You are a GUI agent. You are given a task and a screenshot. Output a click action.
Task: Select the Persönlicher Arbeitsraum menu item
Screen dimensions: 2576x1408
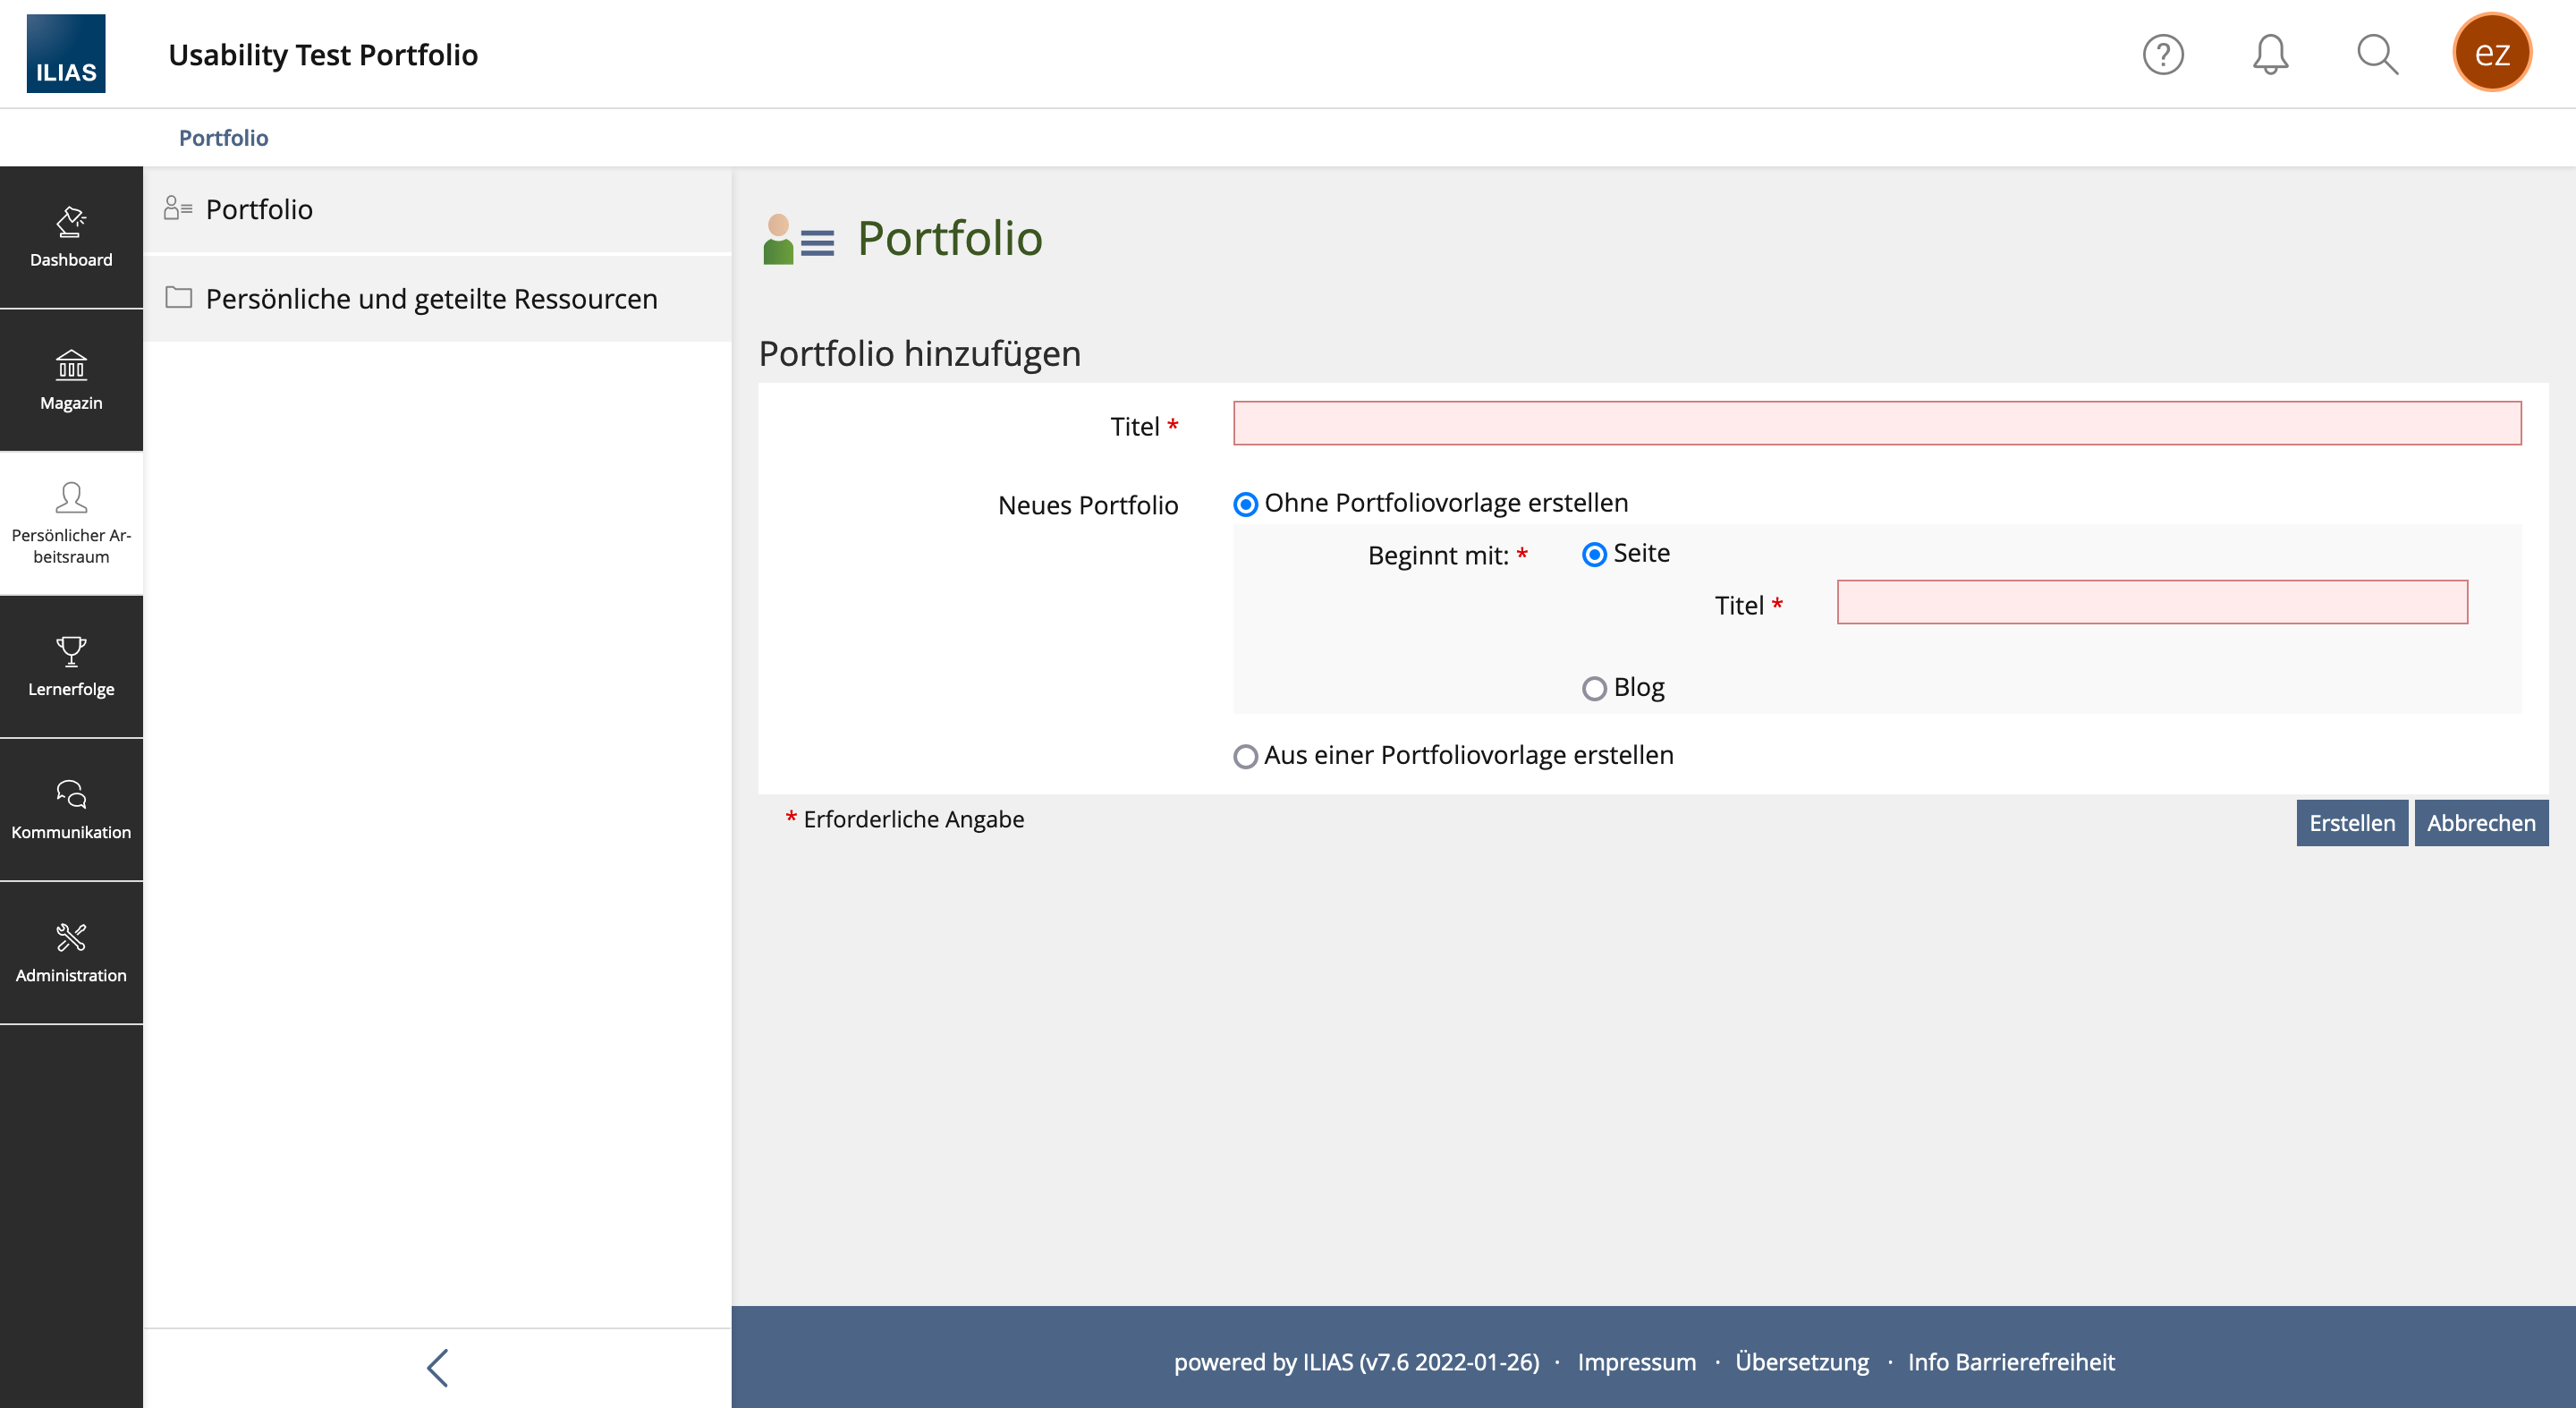(x=71, y=523)
